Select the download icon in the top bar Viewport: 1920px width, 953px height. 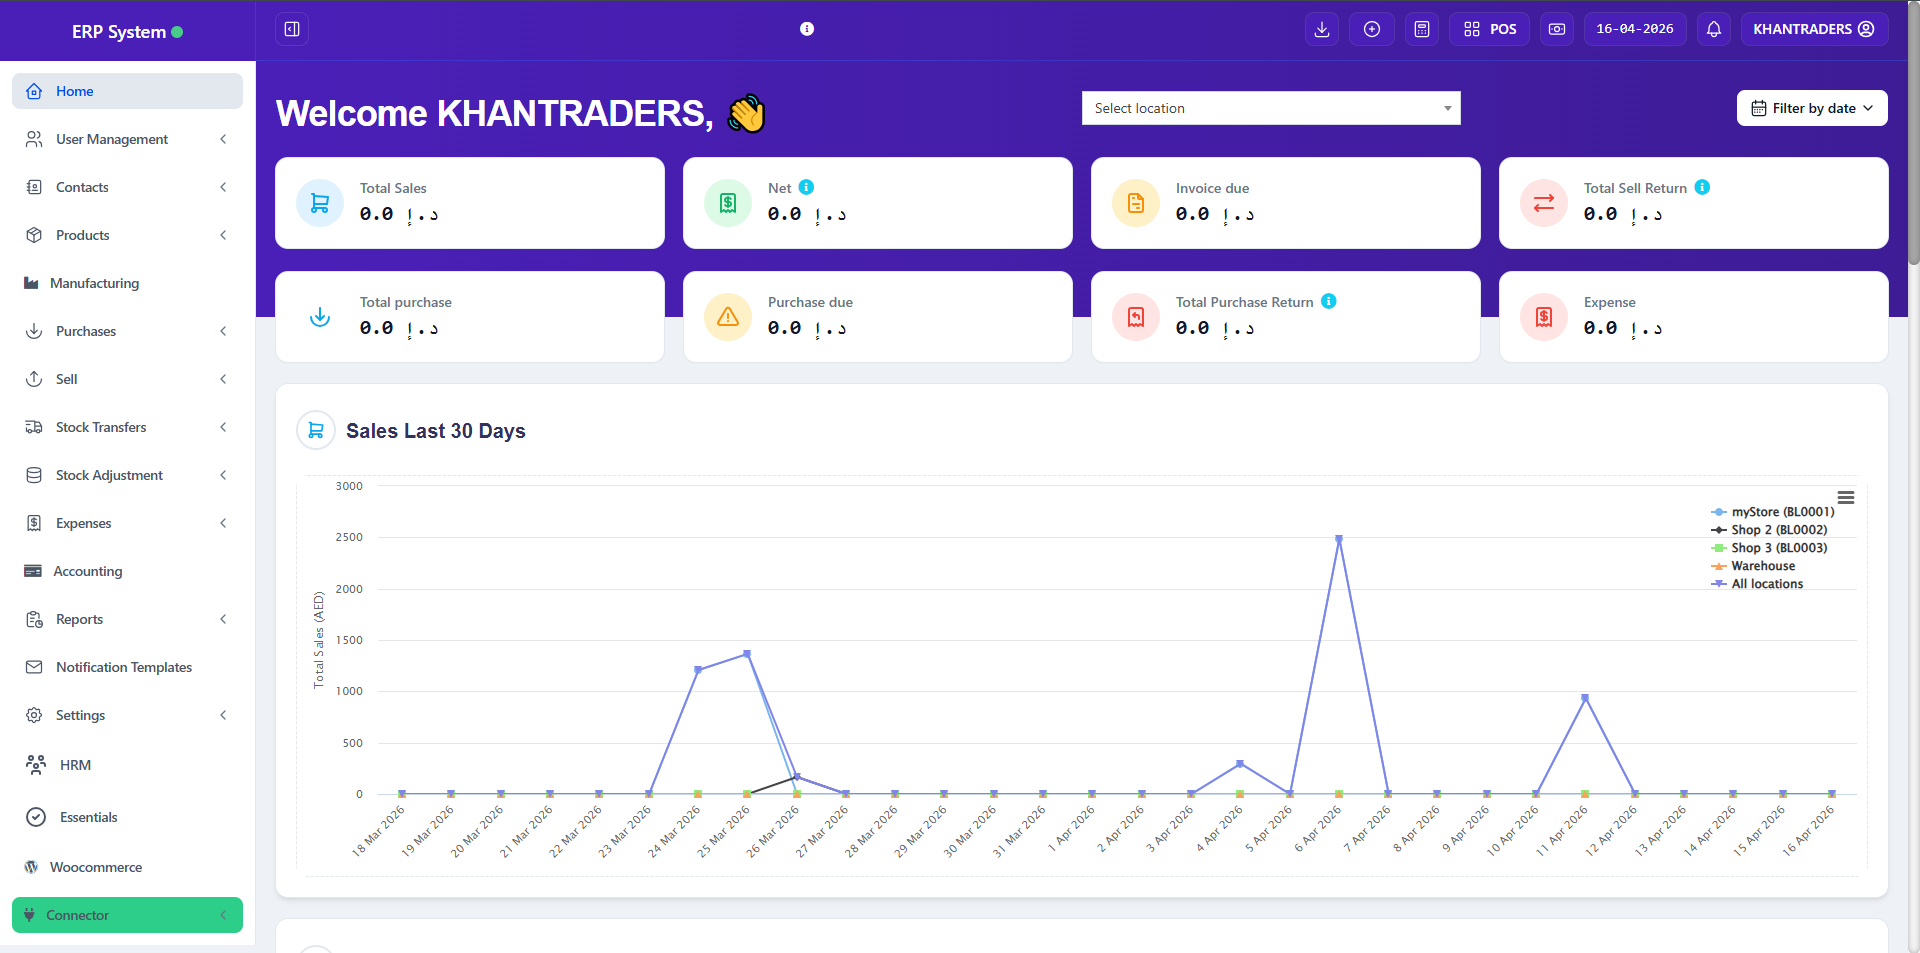click(1321, 29)
